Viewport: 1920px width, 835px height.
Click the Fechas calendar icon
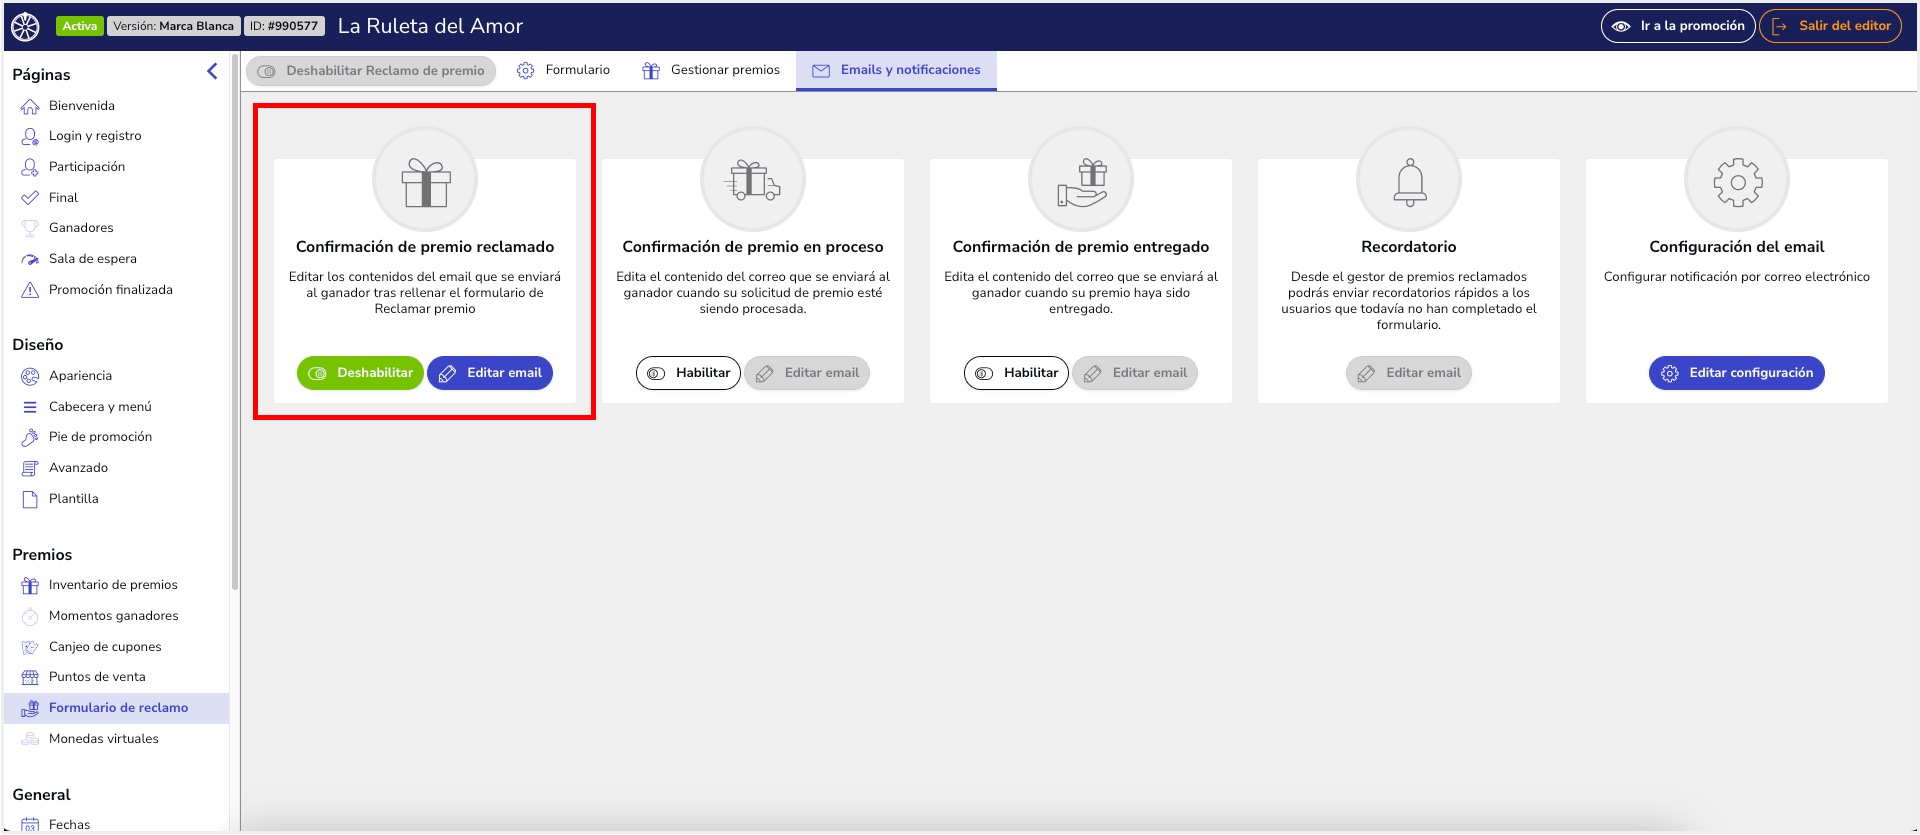pyautogui.click(x=30, y=825)
